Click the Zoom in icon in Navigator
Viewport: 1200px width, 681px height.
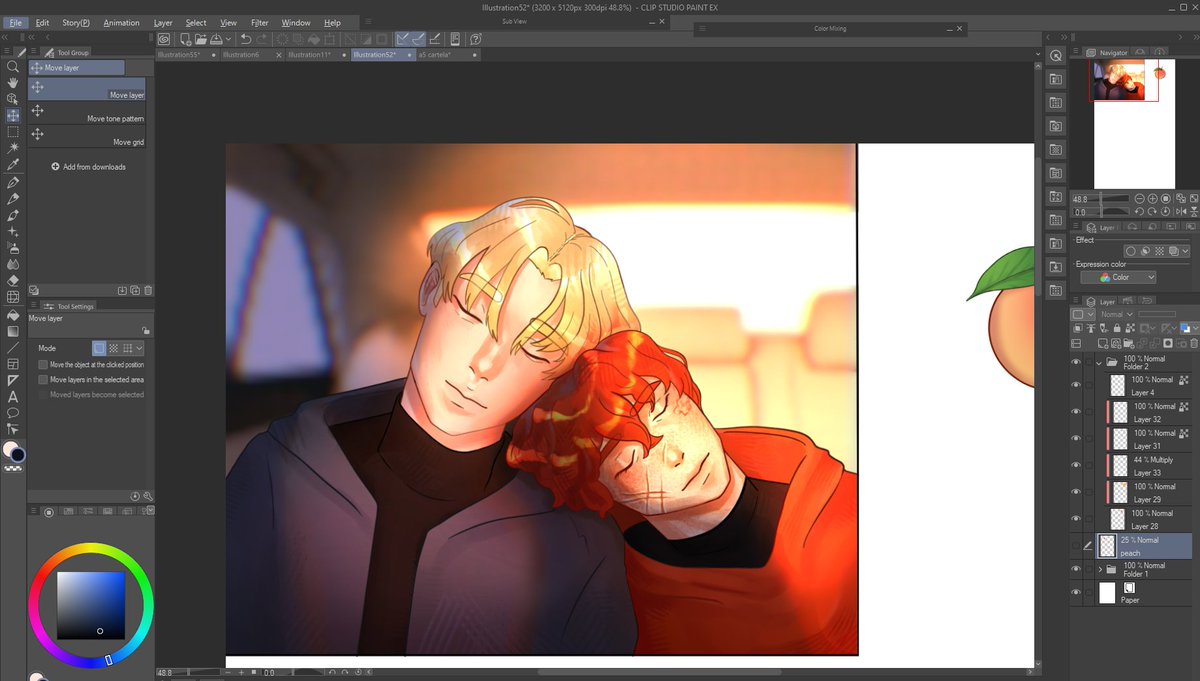pyautogui.click(x=1153, y=199)
